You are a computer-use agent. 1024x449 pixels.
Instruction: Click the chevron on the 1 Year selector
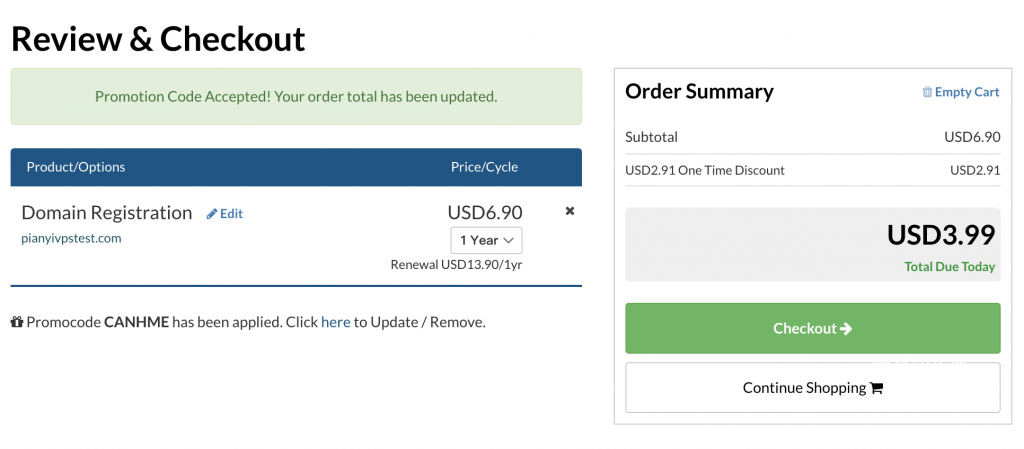[x=508, y=240]
